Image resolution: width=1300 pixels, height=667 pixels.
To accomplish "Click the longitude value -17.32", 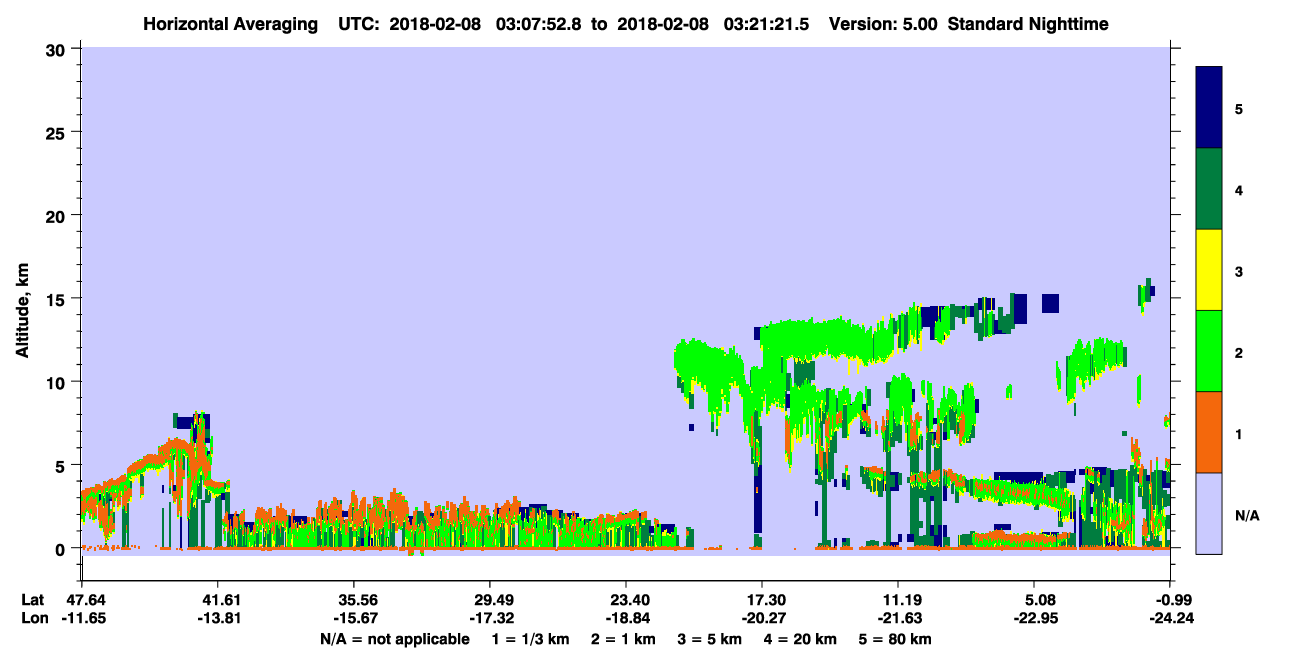I will (490, 618).
